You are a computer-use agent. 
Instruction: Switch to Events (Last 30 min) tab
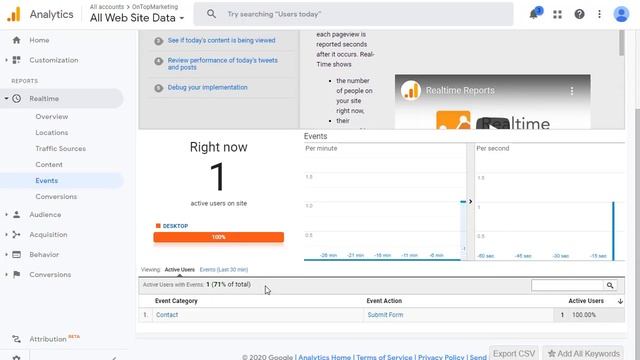(224, 269)
